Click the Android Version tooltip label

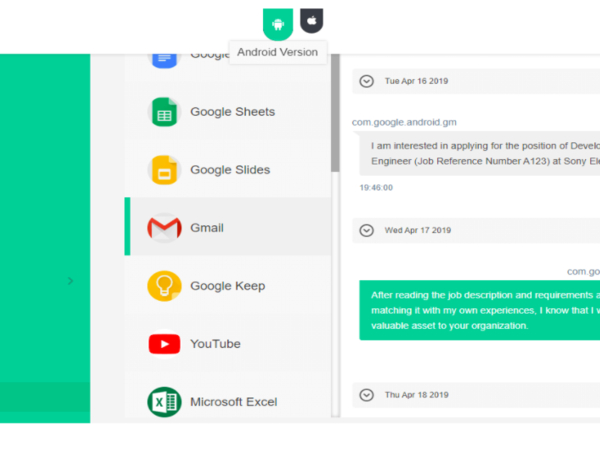click(277, 52)
